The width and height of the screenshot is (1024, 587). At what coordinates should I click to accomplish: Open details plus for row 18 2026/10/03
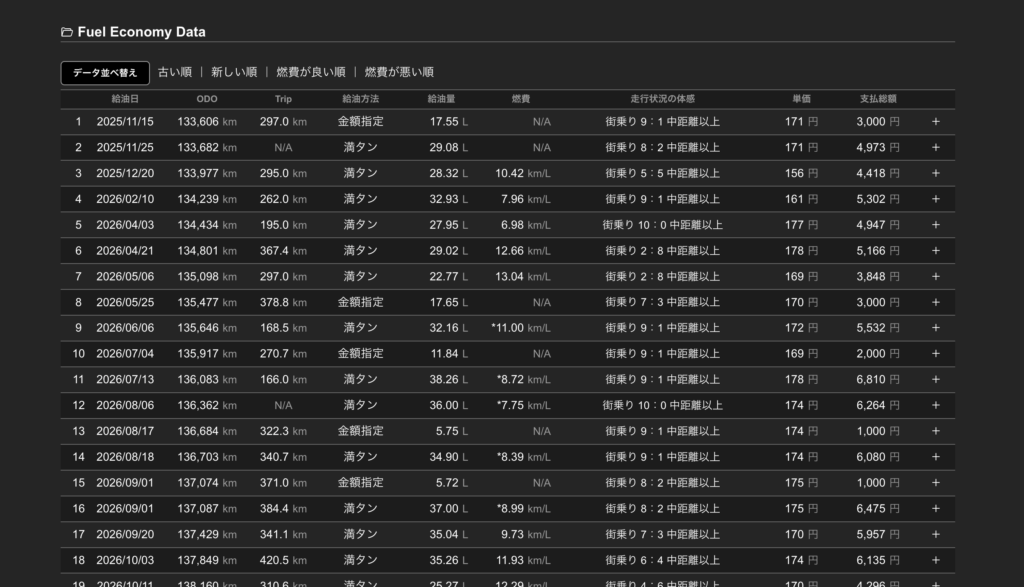click(x=936, y=560)
